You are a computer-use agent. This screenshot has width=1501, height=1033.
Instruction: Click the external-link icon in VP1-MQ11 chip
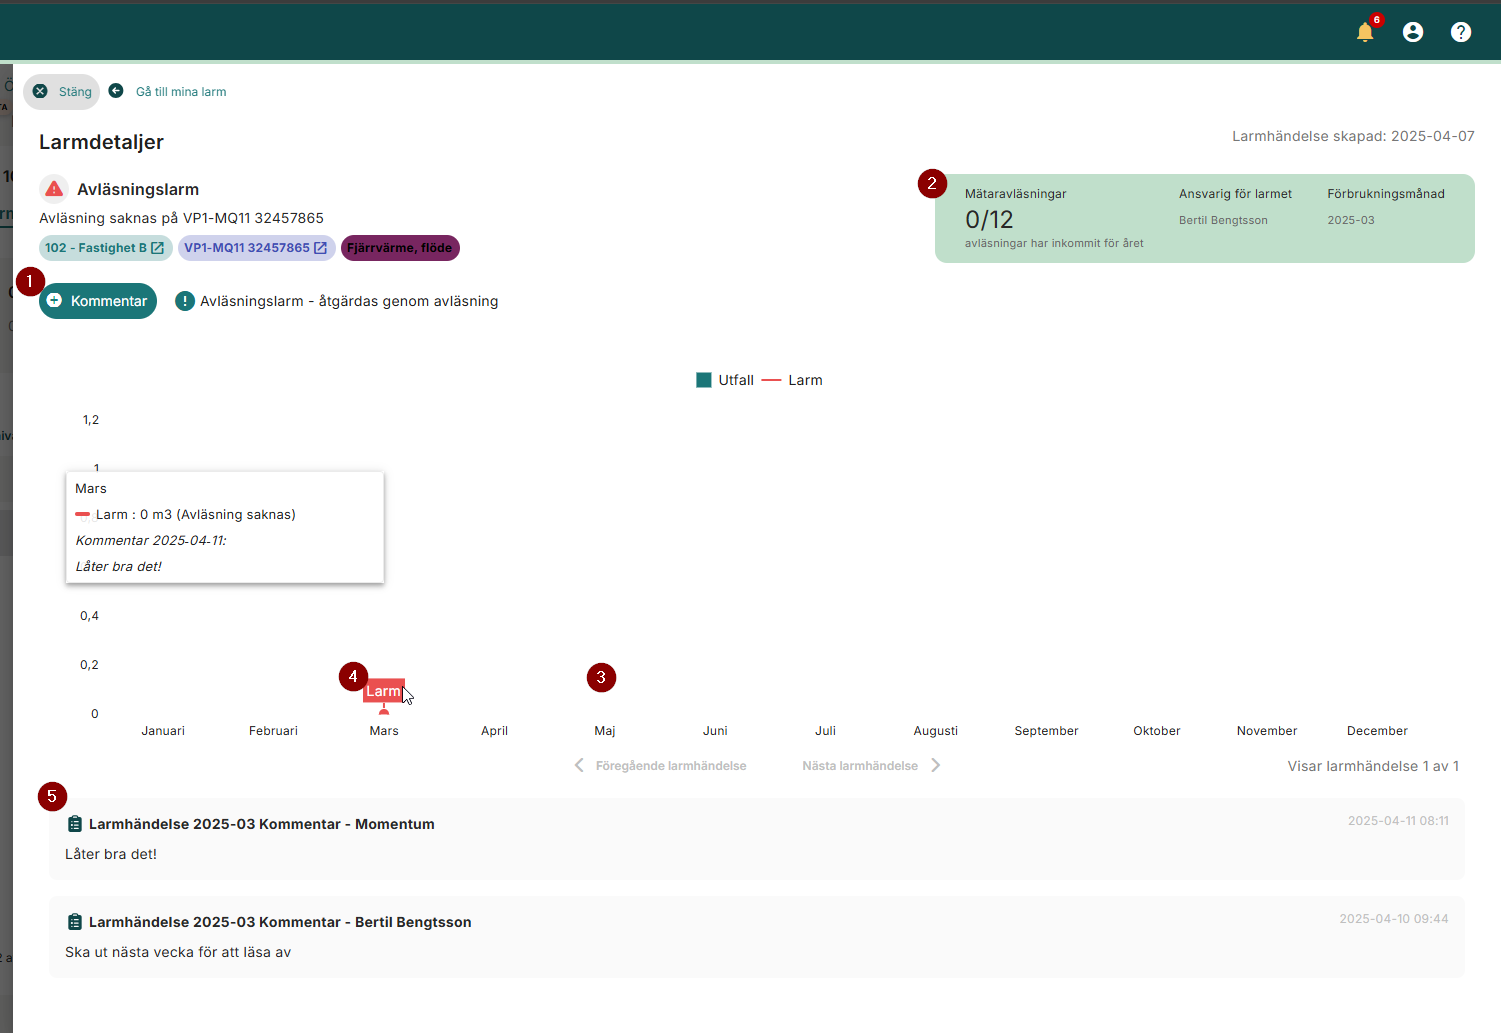321,248
